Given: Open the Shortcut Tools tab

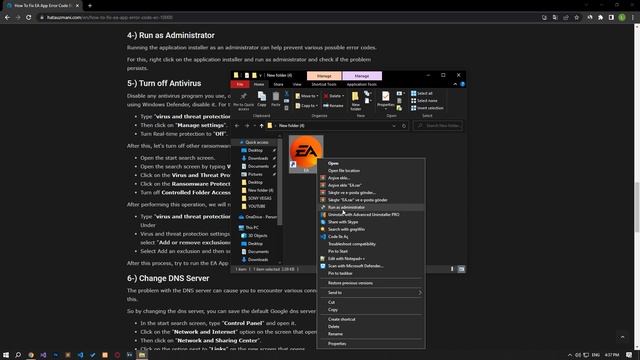Looking at the screenshot, I should 324,84.
